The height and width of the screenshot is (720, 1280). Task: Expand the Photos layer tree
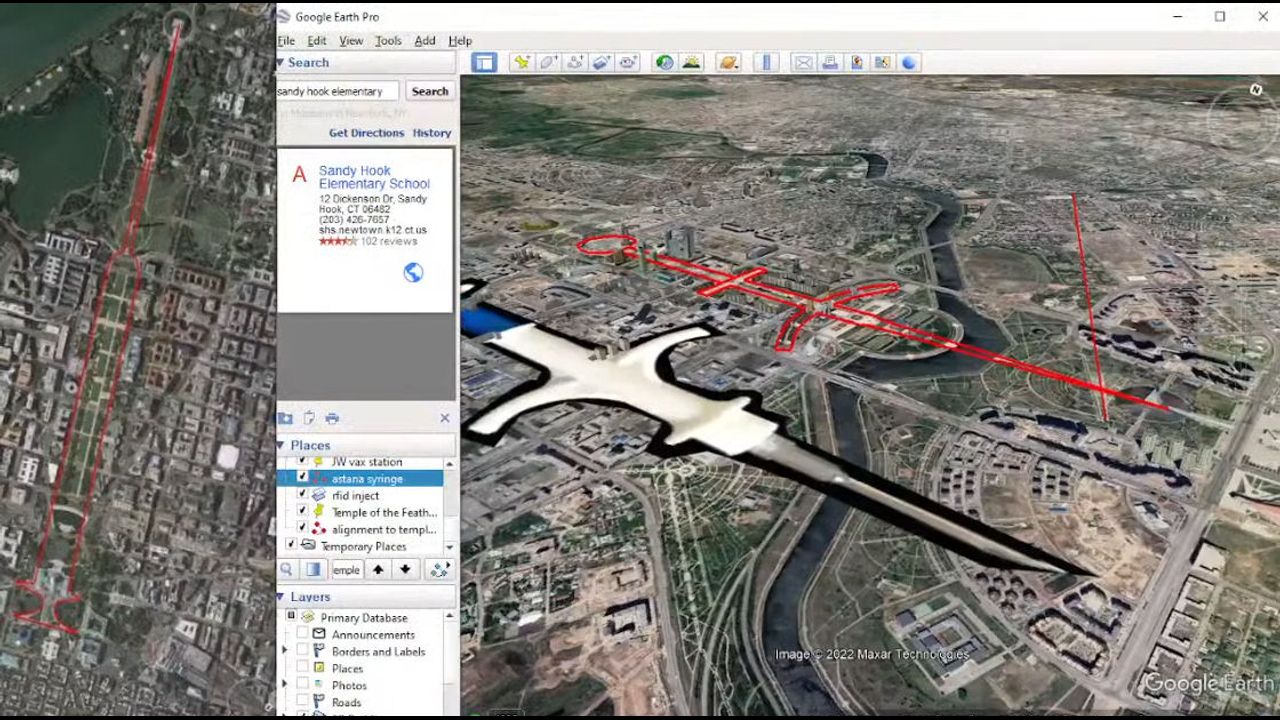click(285, 685)
